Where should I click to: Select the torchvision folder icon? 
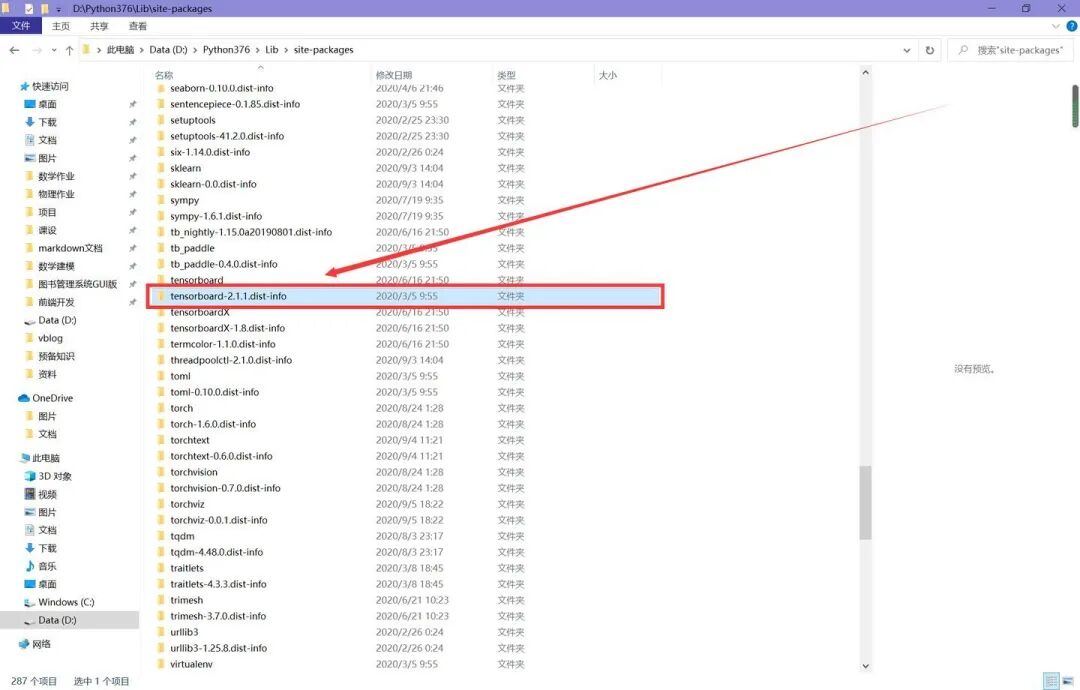pos(160,472)
